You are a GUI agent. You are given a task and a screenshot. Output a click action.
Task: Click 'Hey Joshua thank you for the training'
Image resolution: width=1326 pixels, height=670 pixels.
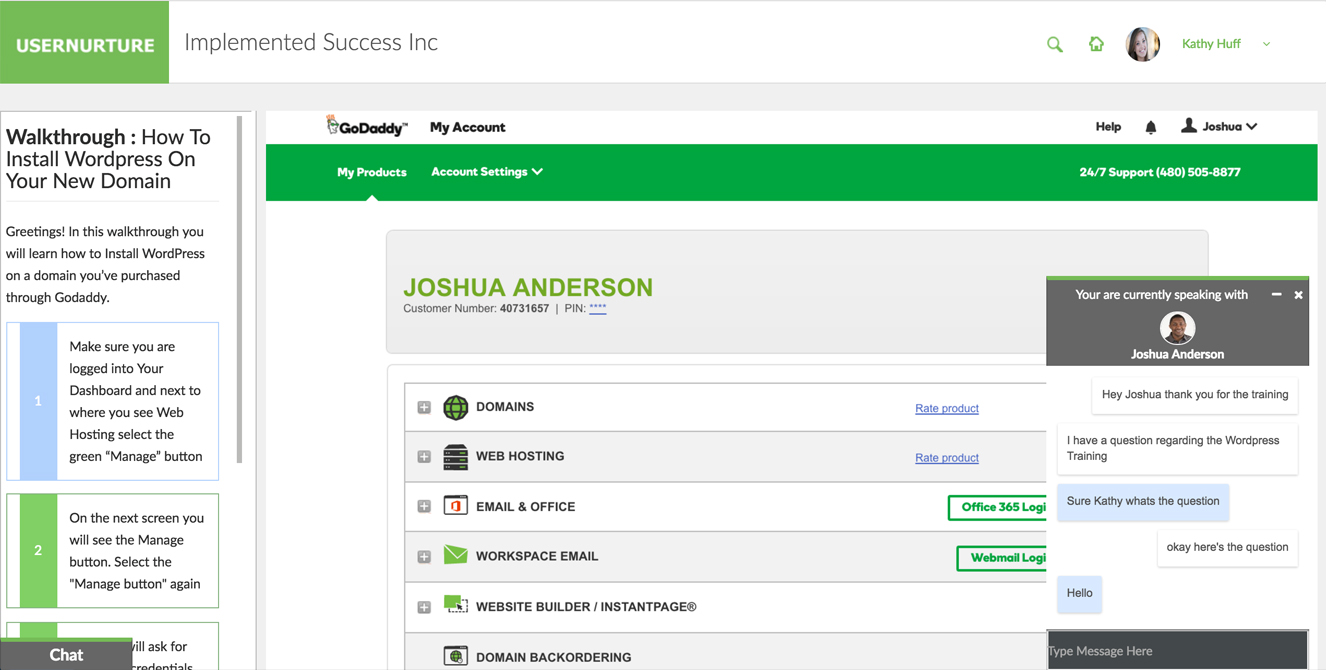pos(1195,394)
